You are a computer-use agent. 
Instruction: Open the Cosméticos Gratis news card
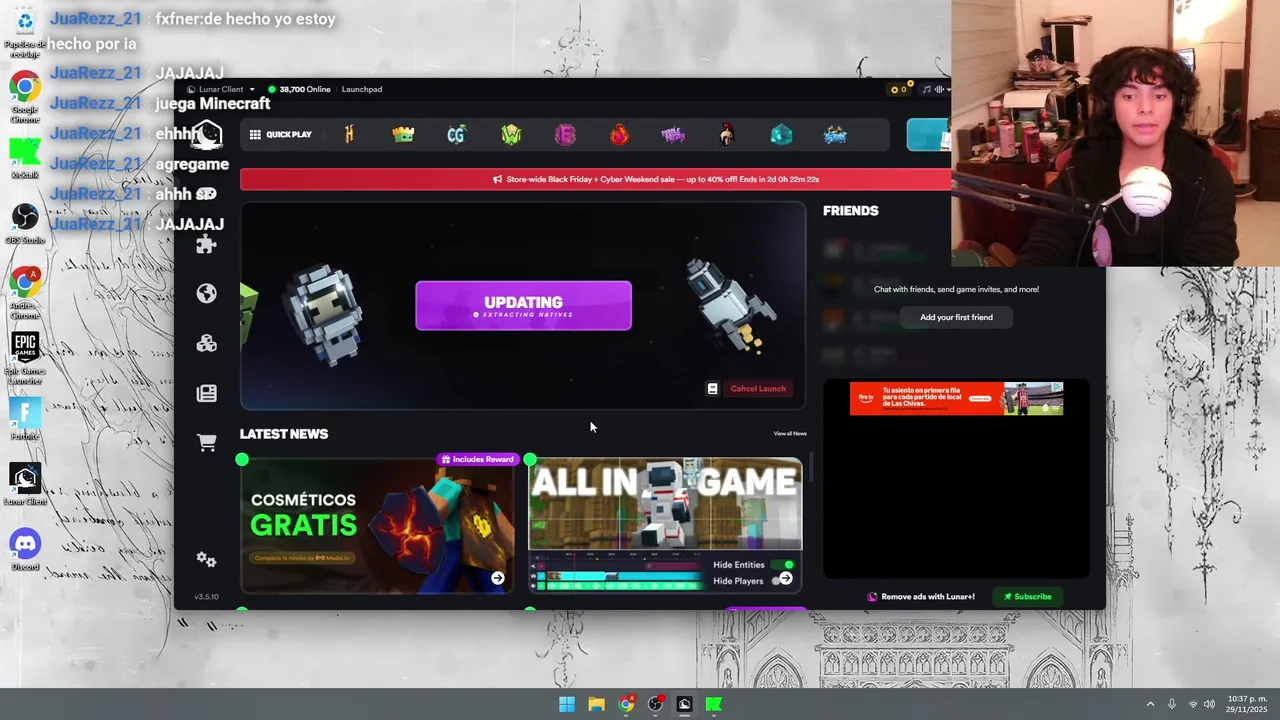377,526
